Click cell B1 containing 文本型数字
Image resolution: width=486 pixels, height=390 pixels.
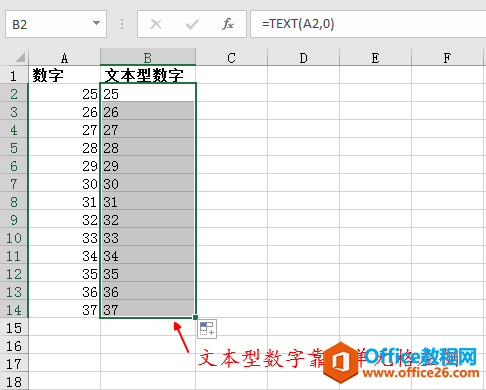point(148,75)
